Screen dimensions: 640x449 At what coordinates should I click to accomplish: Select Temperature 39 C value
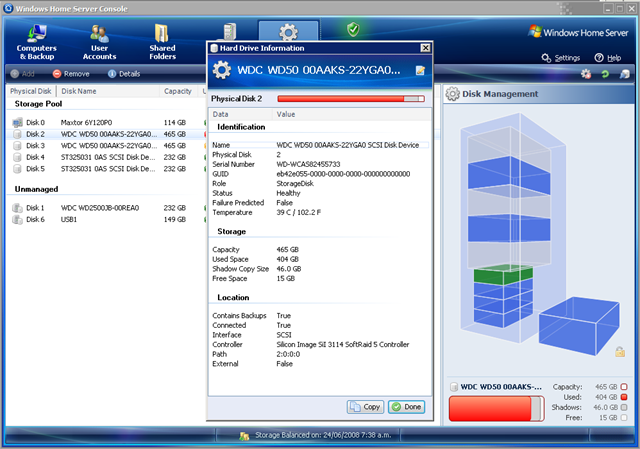pyautogui.click(x=299, y=213)
